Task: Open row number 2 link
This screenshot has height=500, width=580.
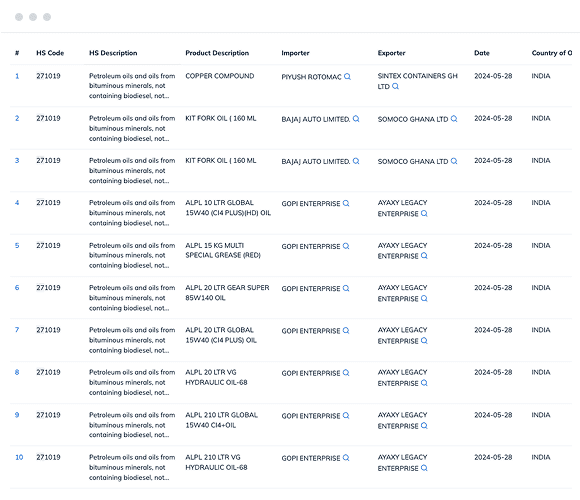Action: tap(17, 118)
